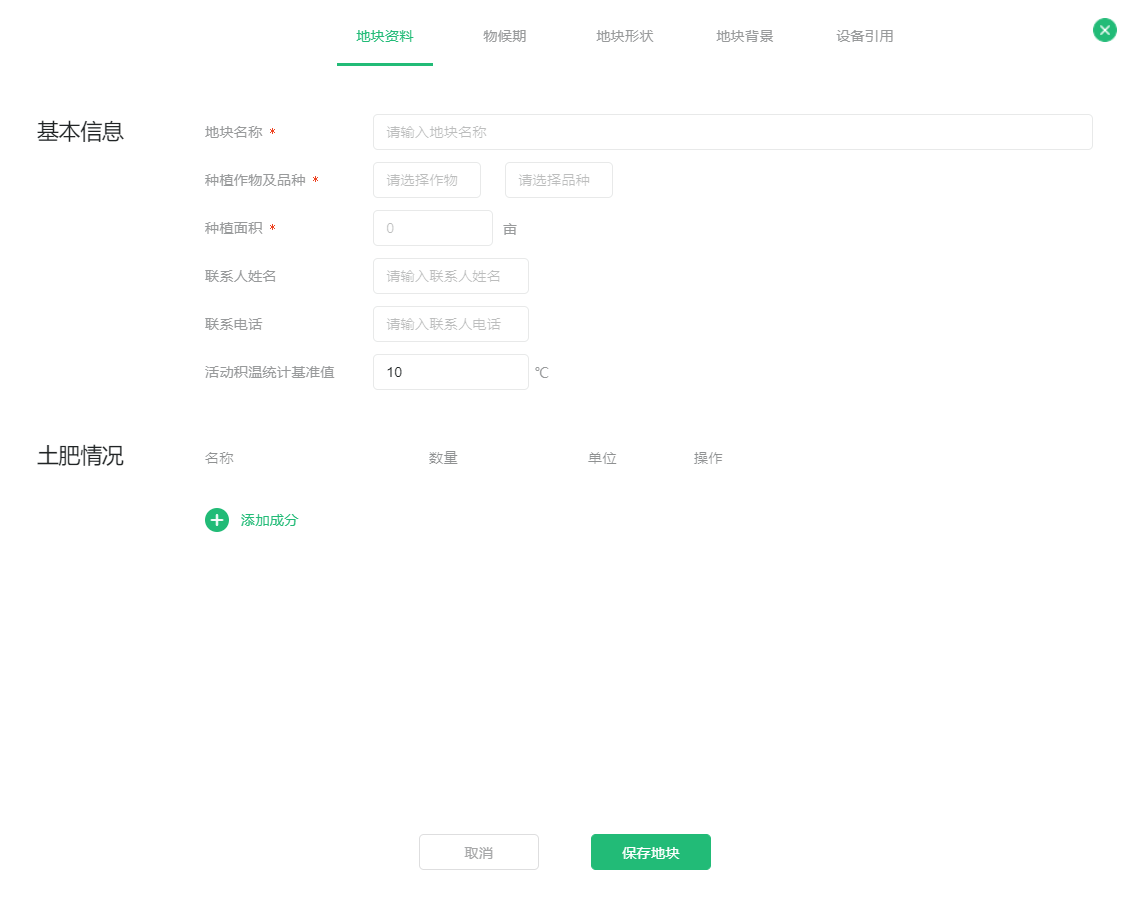Select the 地块背景 tab

pos(744,36)
